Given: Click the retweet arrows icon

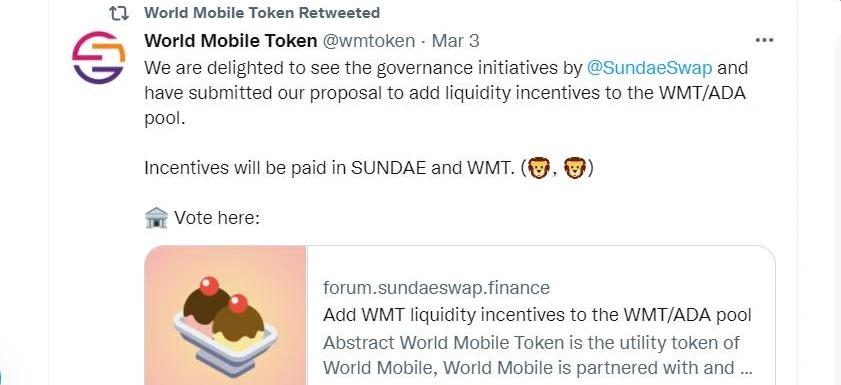Looking at the screenshot, I should point(119,13).
